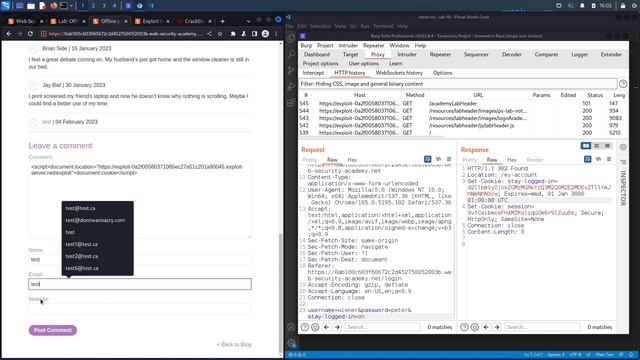
Task: Open Burp Suite Help menu
Action: click(420, 45)
